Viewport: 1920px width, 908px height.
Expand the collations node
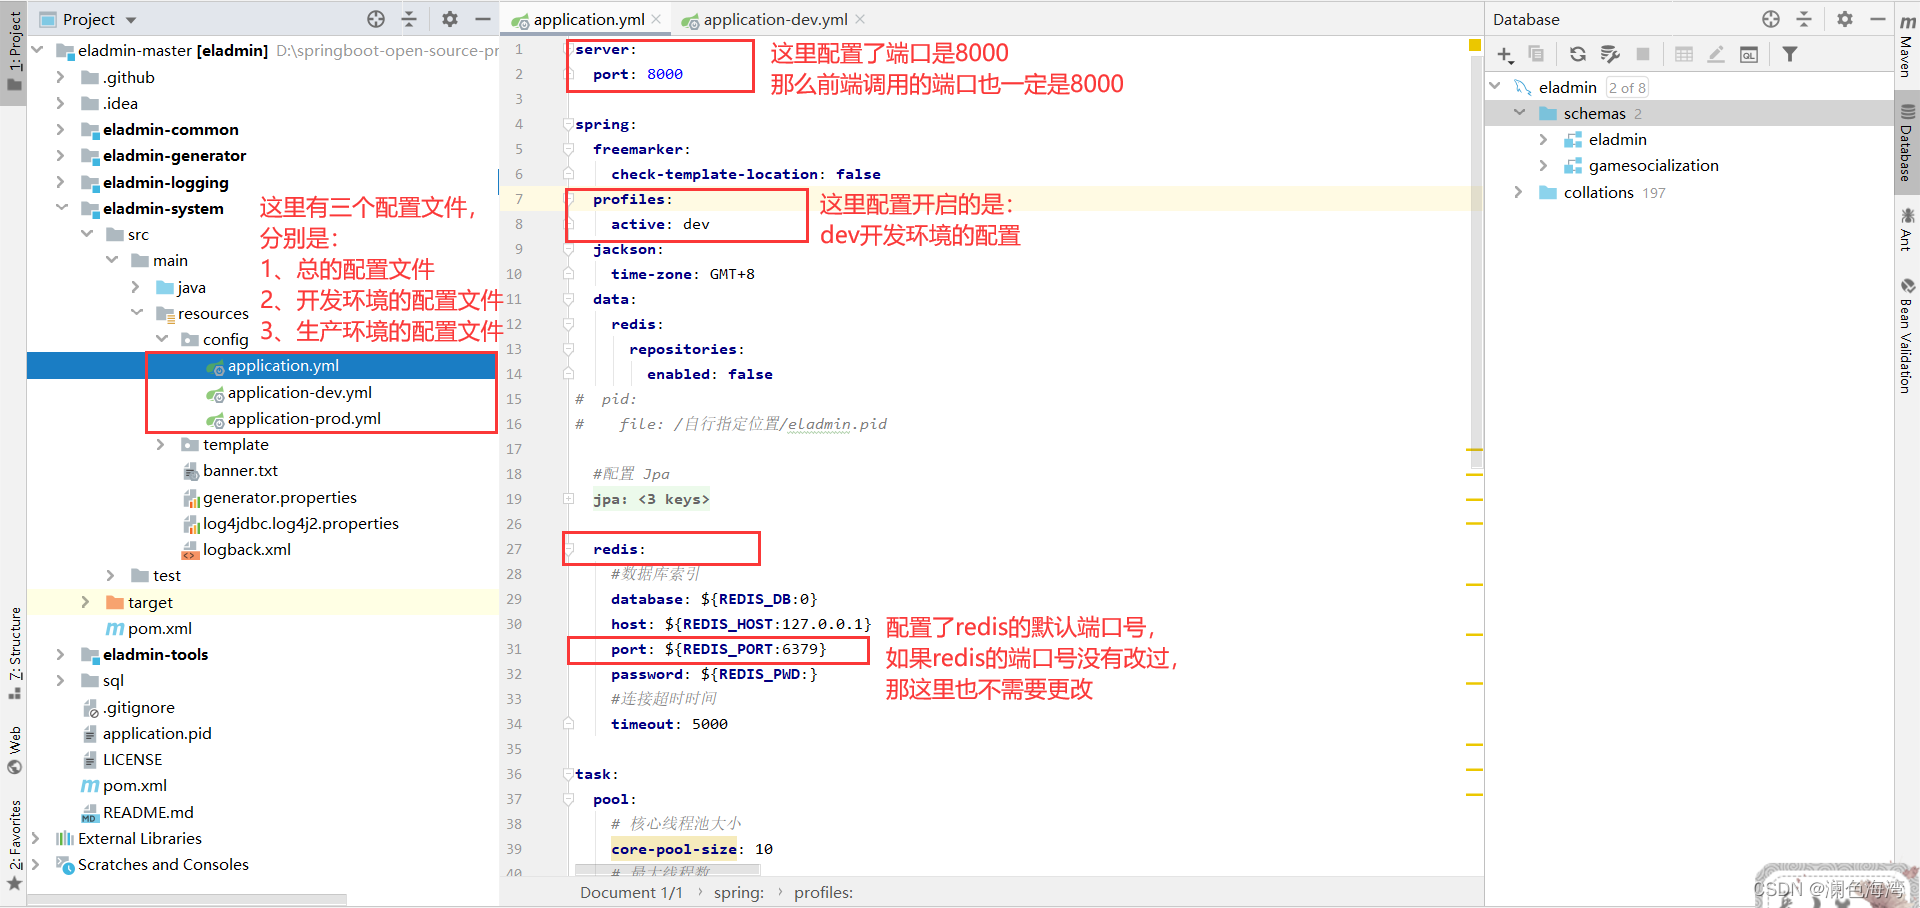[1518, 192]
